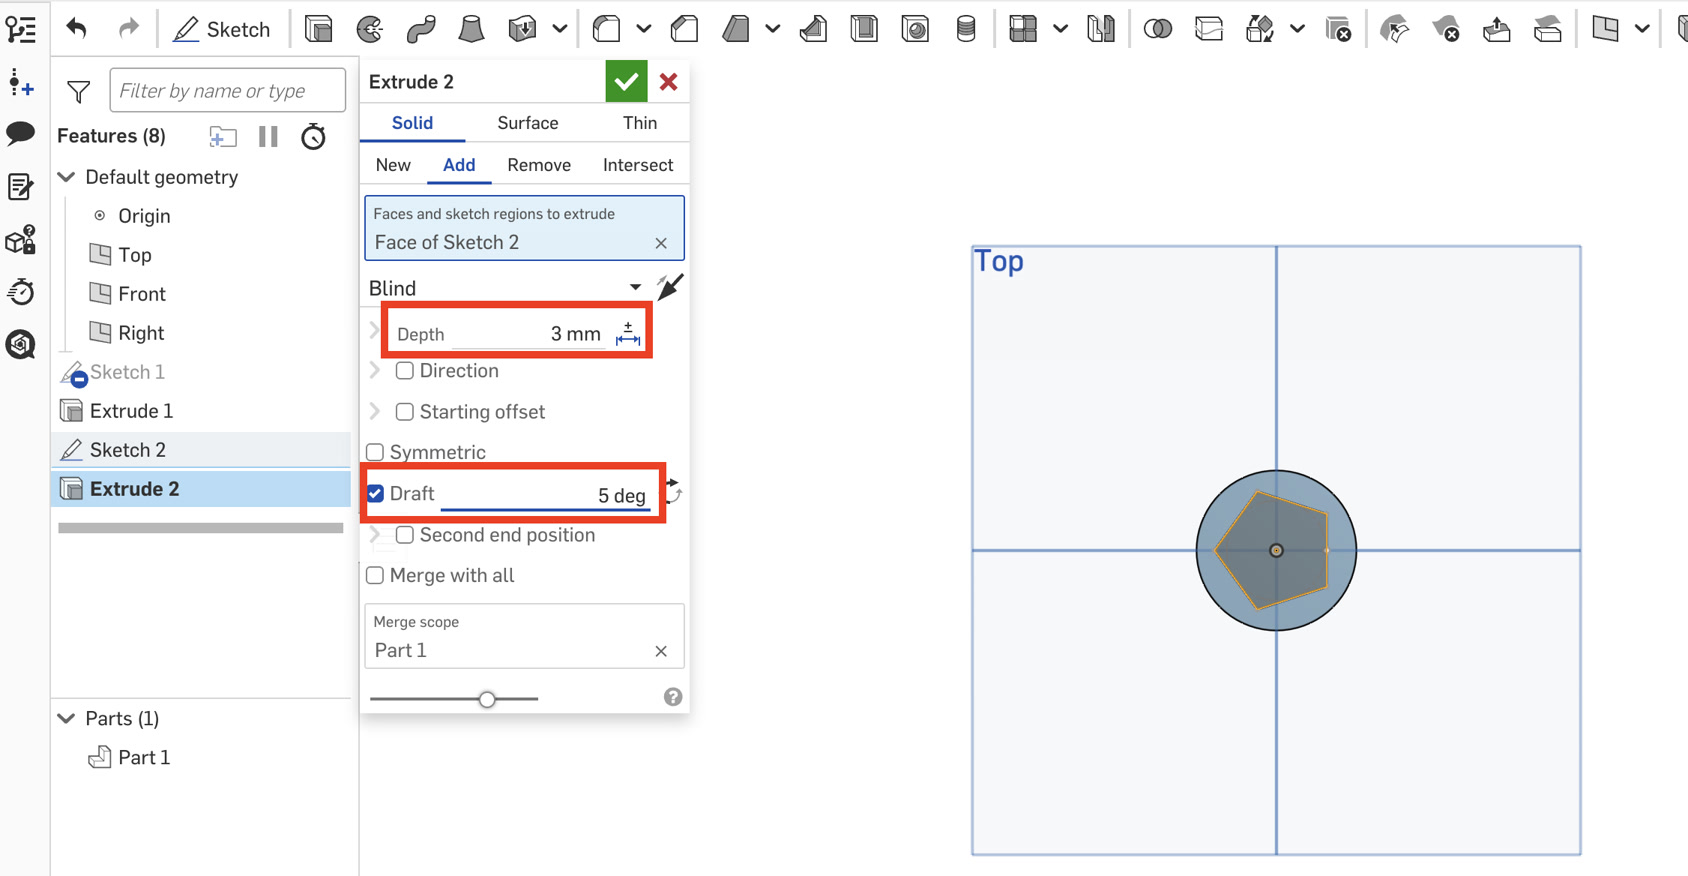Select the Move face tool
The image size is (1688, 876).
point(1496,29)
